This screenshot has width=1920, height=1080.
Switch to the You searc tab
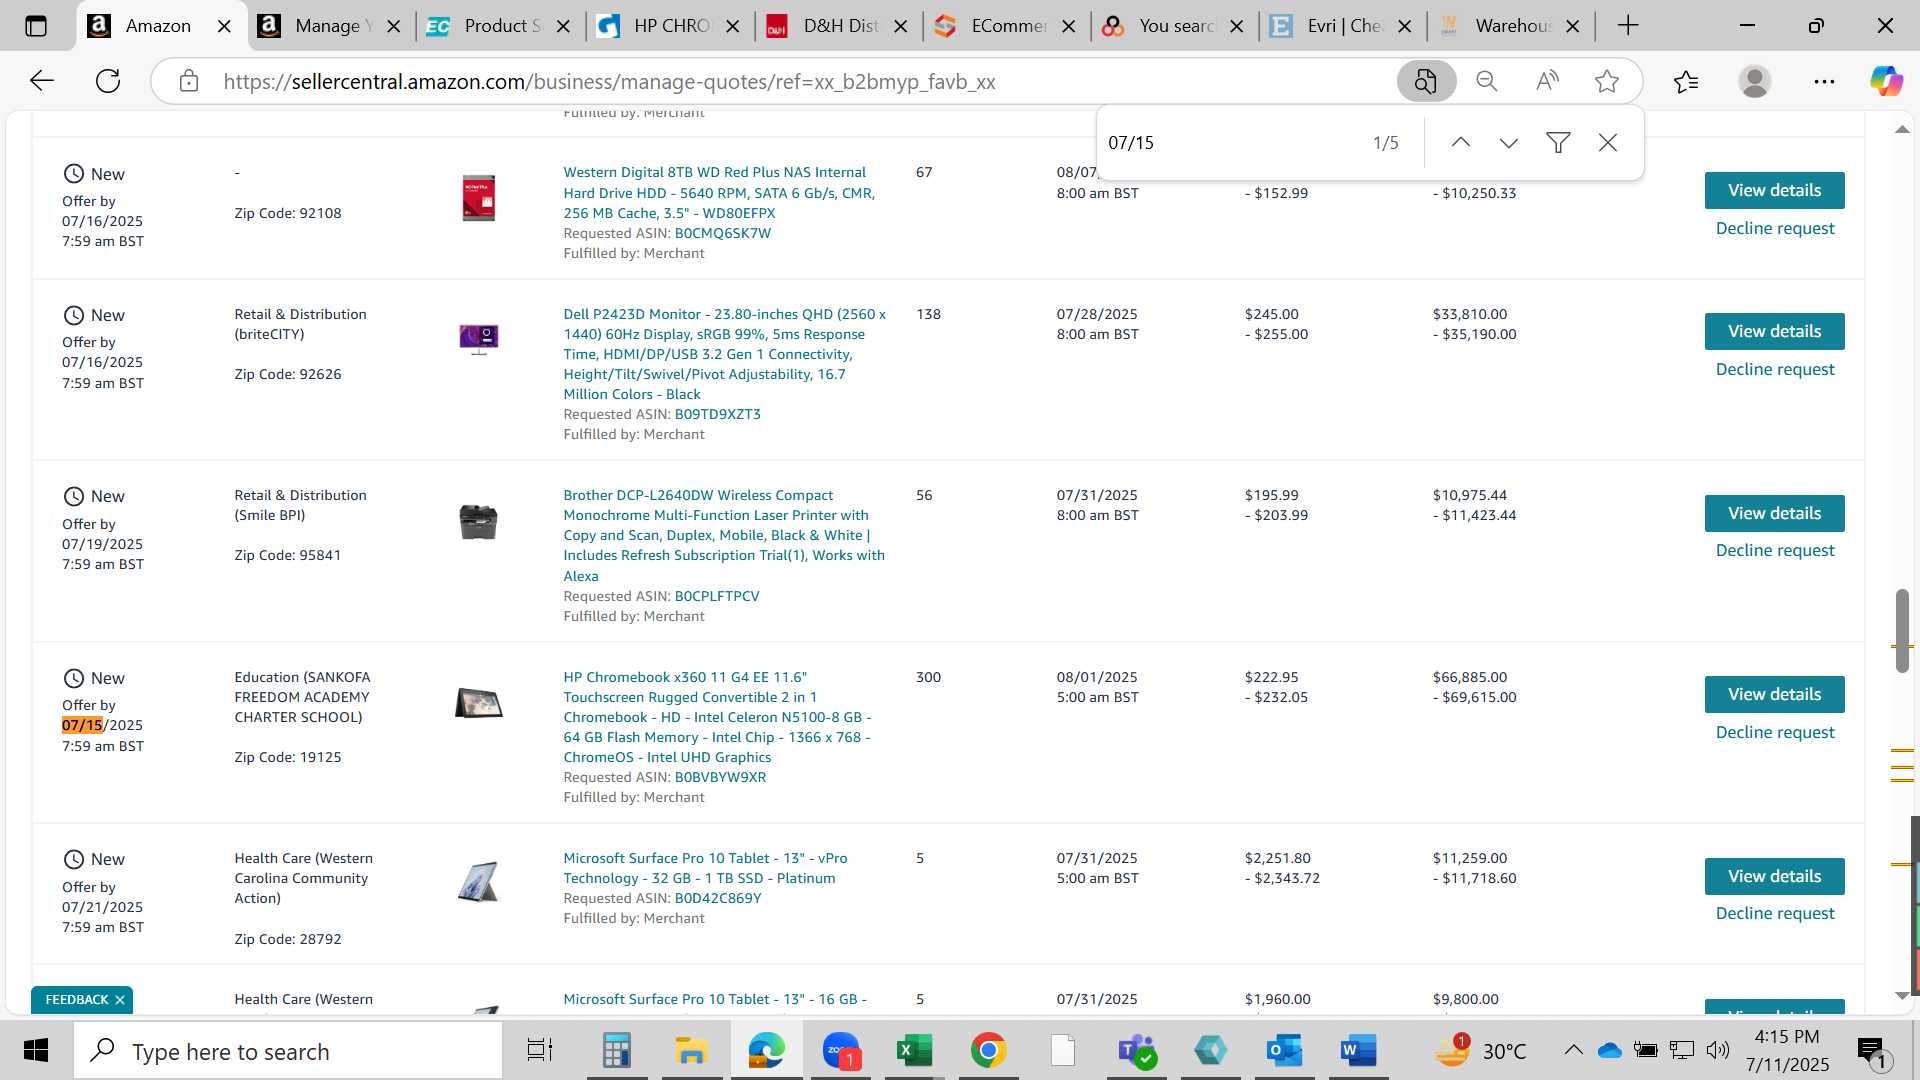point(1174,26)
